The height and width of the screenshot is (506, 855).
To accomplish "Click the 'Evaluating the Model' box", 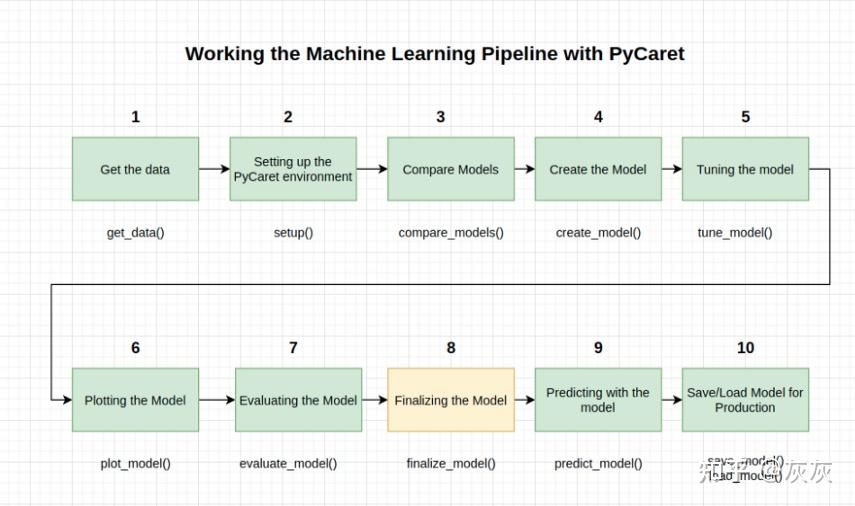I will pos(298,400).
